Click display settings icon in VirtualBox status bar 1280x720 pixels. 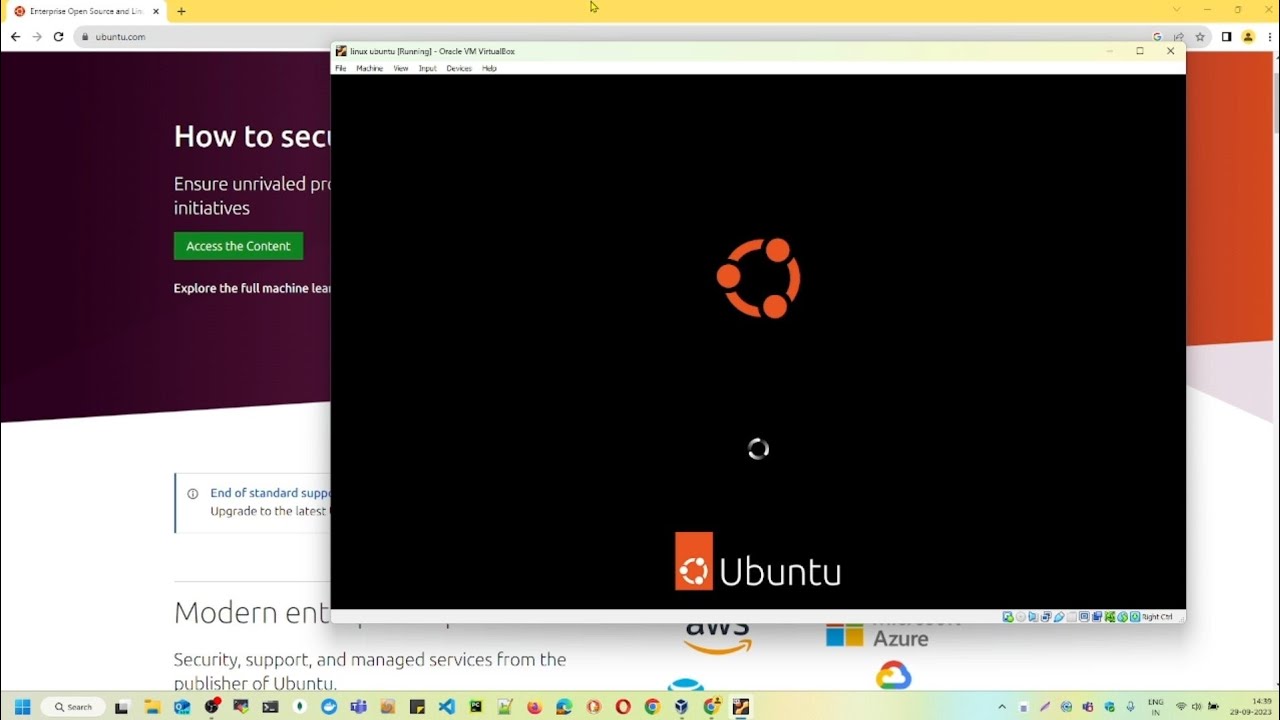[1084, 617]
